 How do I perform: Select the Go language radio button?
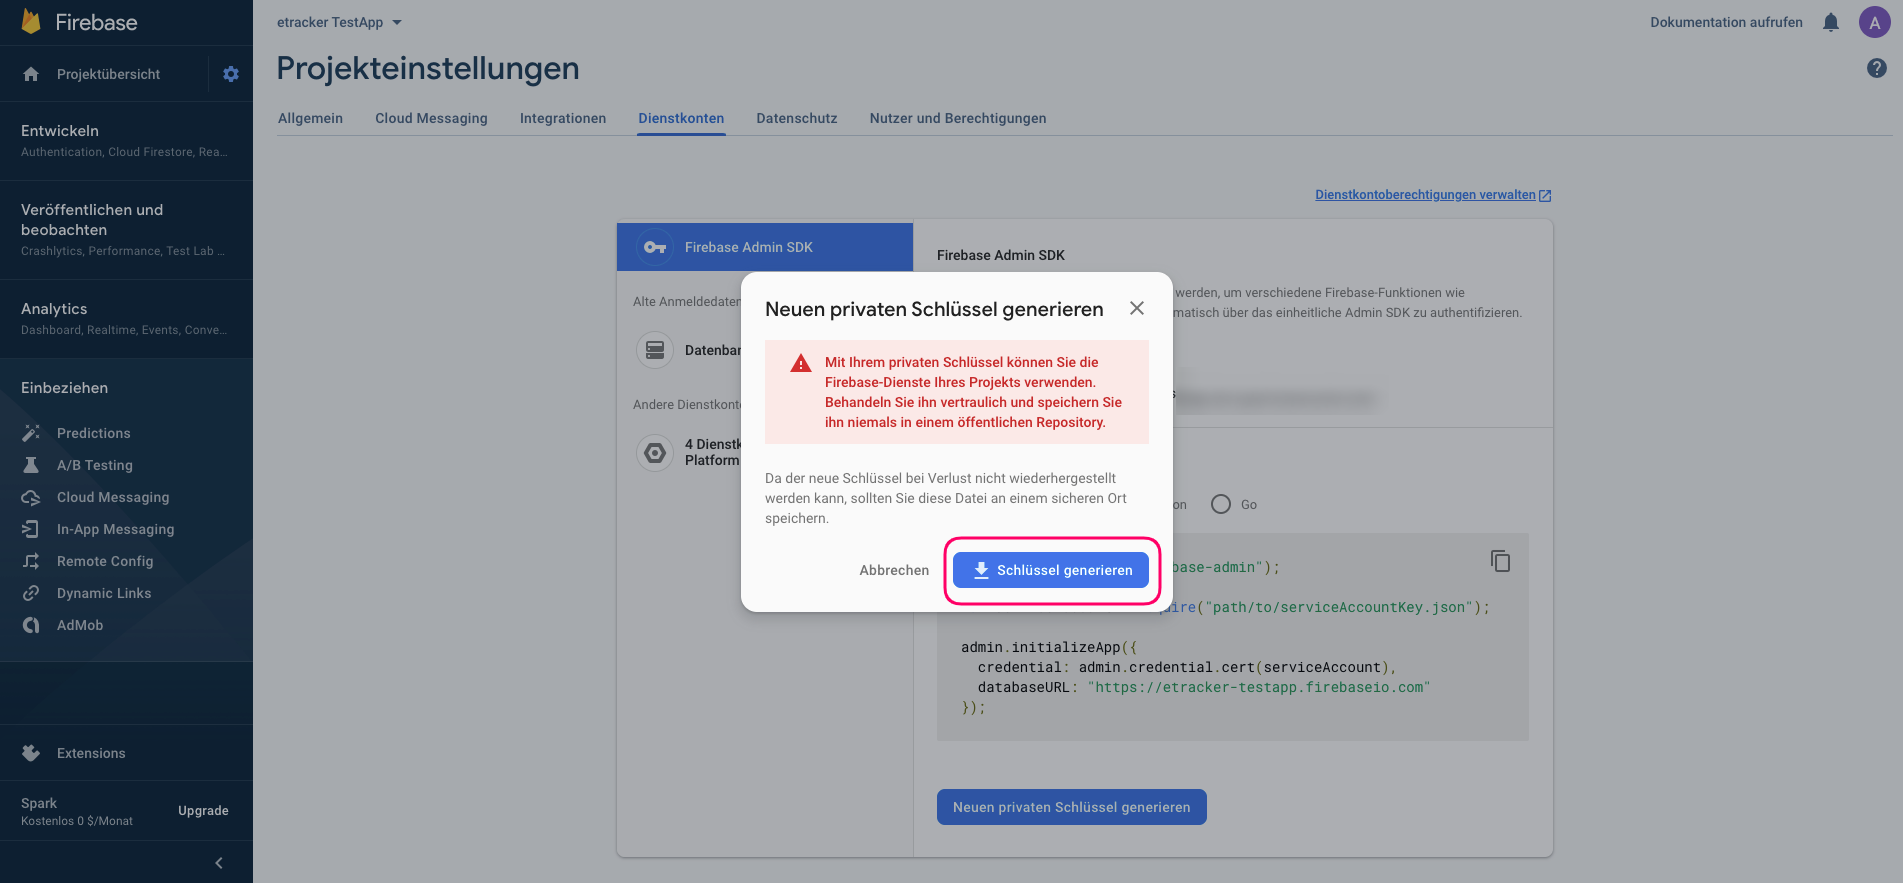coord(1221,504)
